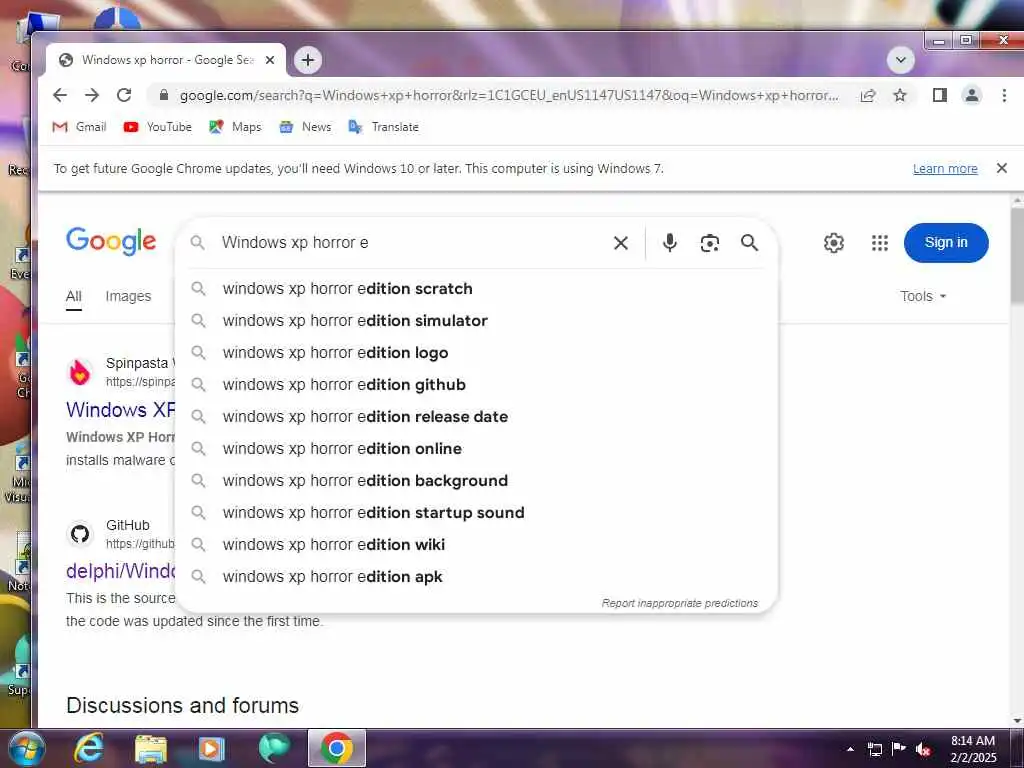Image resolution: width=1024 pixels, height=768 pixels.
Task: Click the Sign in button
Action: click(946, 242)
